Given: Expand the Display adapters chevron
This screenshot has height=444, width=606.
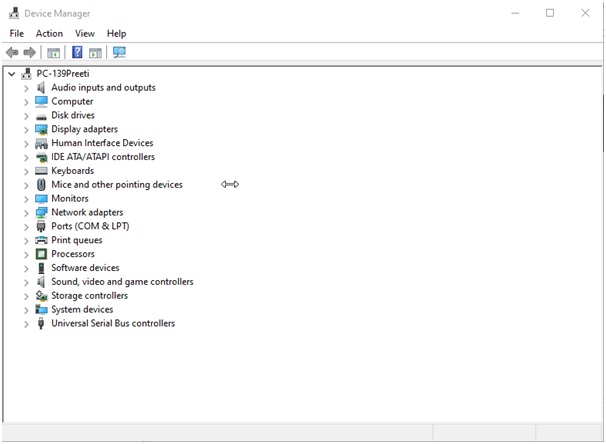Looking at the screenshot, I should tap(26, 130).
